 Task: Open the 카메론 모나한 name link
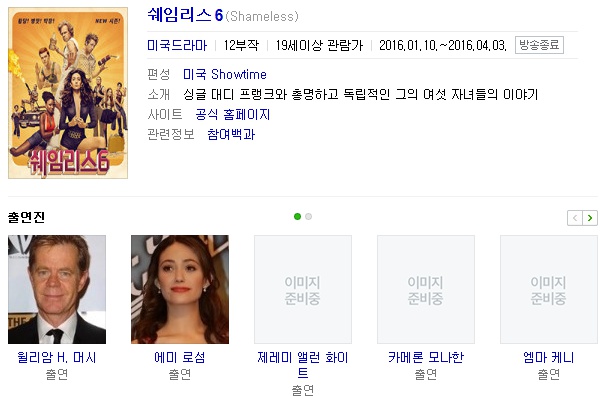click(426, 358)
